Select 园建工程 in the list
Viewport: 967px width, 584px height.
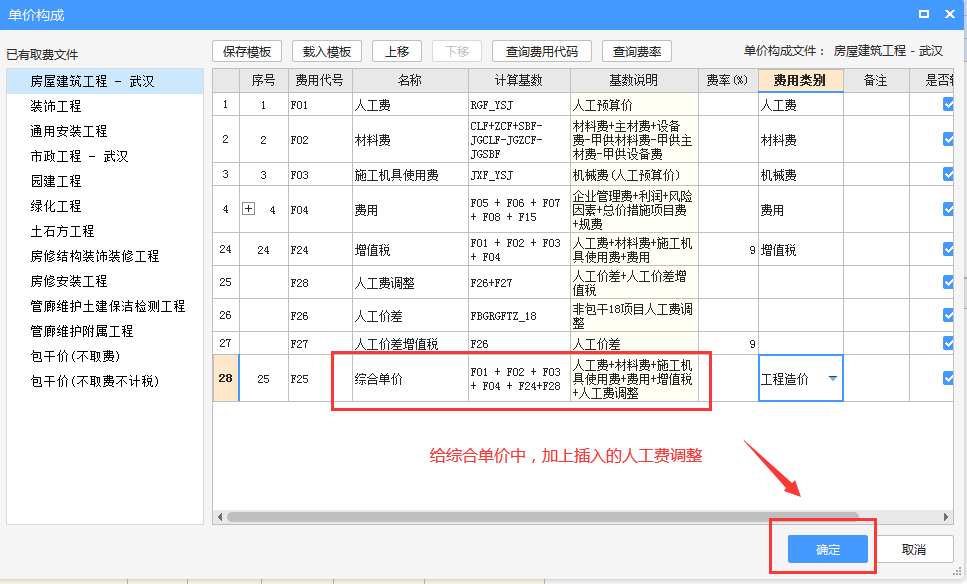105,181
